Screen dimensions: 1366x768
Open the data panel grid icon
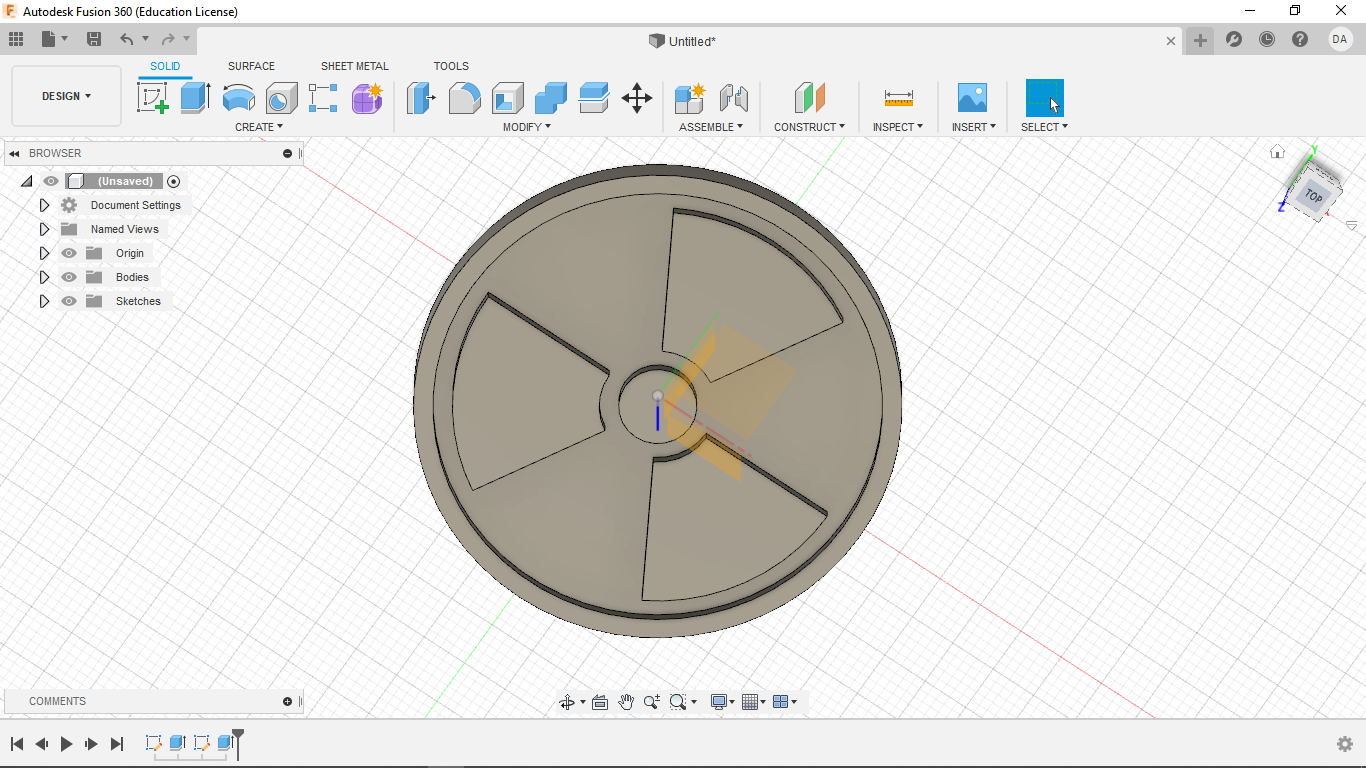(x=16, y=39)
